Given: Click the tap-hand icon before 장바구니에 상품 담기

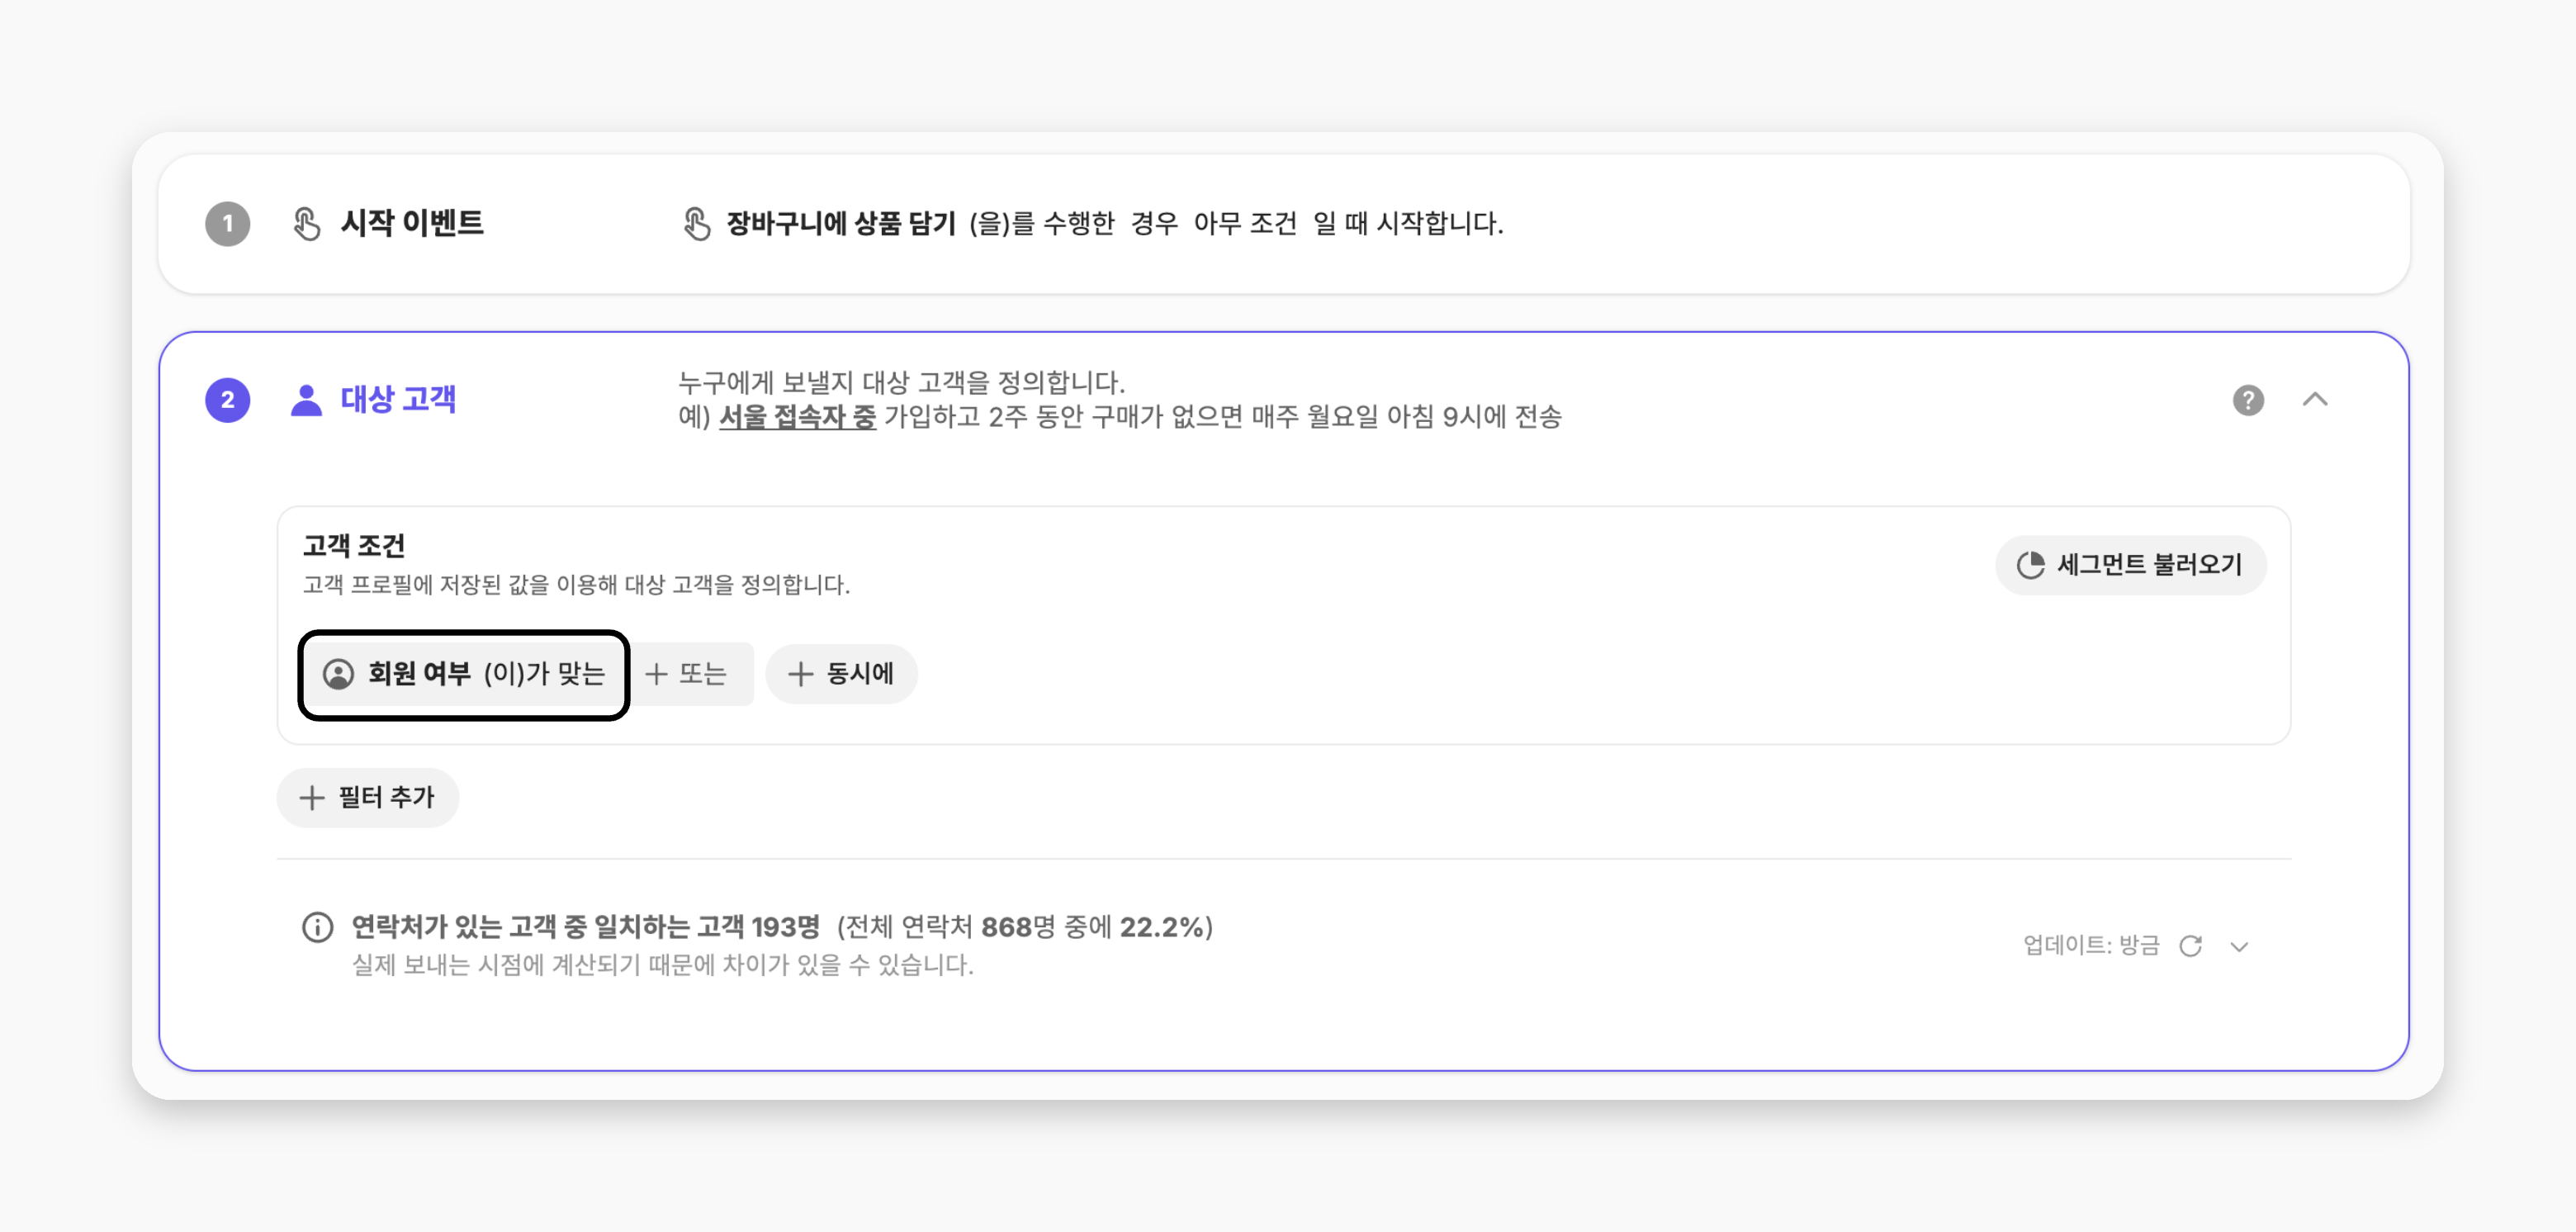Looking at the screenshot, I should pos(697,223).
